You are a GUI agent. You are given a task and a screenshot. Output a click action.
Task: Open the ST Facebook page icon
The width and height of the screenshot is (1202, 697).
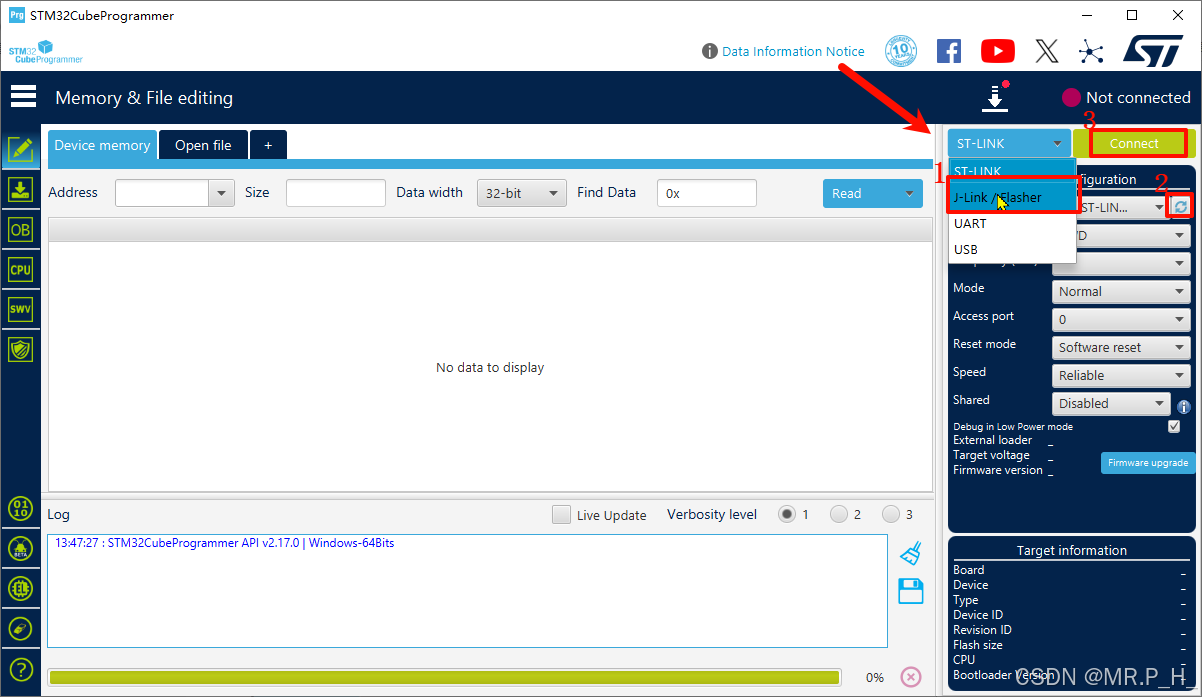click(949, 51)
